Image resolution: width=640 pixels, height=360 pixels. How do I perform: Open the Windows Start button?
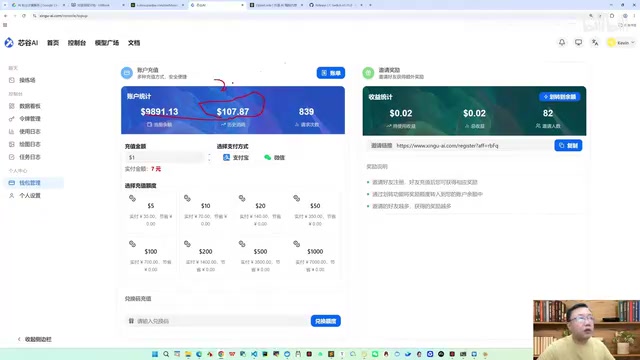(x=155, y=354)
